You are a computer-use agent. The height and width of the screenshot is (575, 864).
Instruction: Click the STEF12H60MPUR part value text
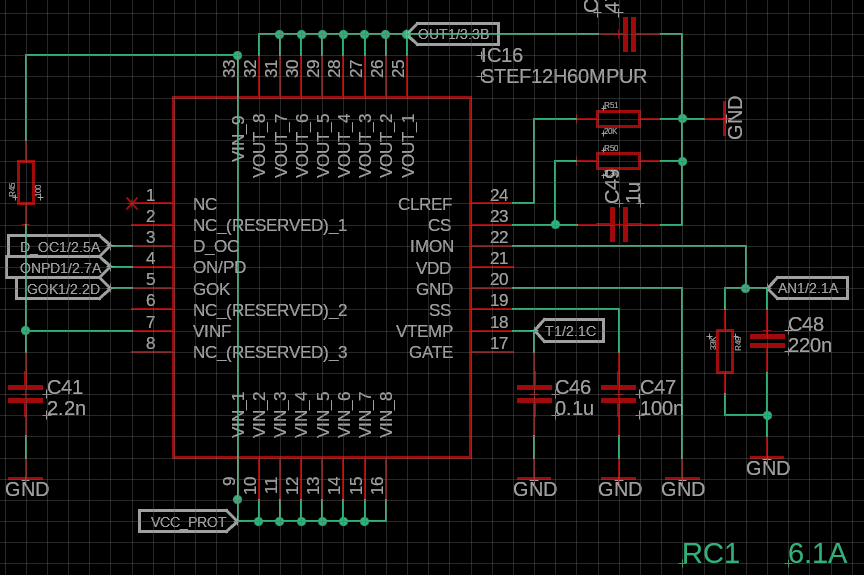coord(564,77)
